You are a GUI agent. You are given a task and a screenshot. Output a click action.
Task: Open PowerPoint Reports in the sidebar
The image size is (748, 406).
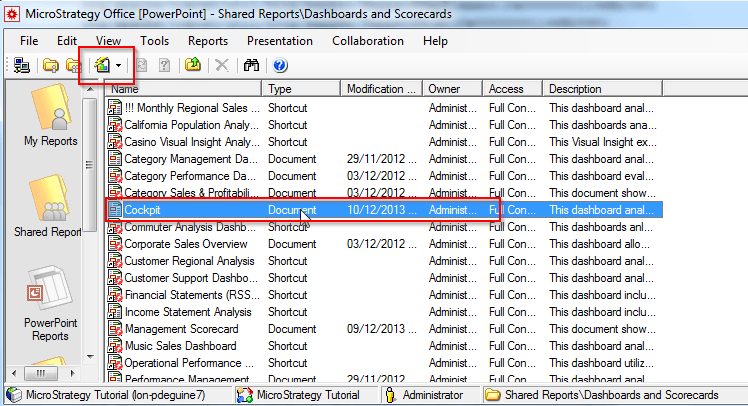pos(50,303)
